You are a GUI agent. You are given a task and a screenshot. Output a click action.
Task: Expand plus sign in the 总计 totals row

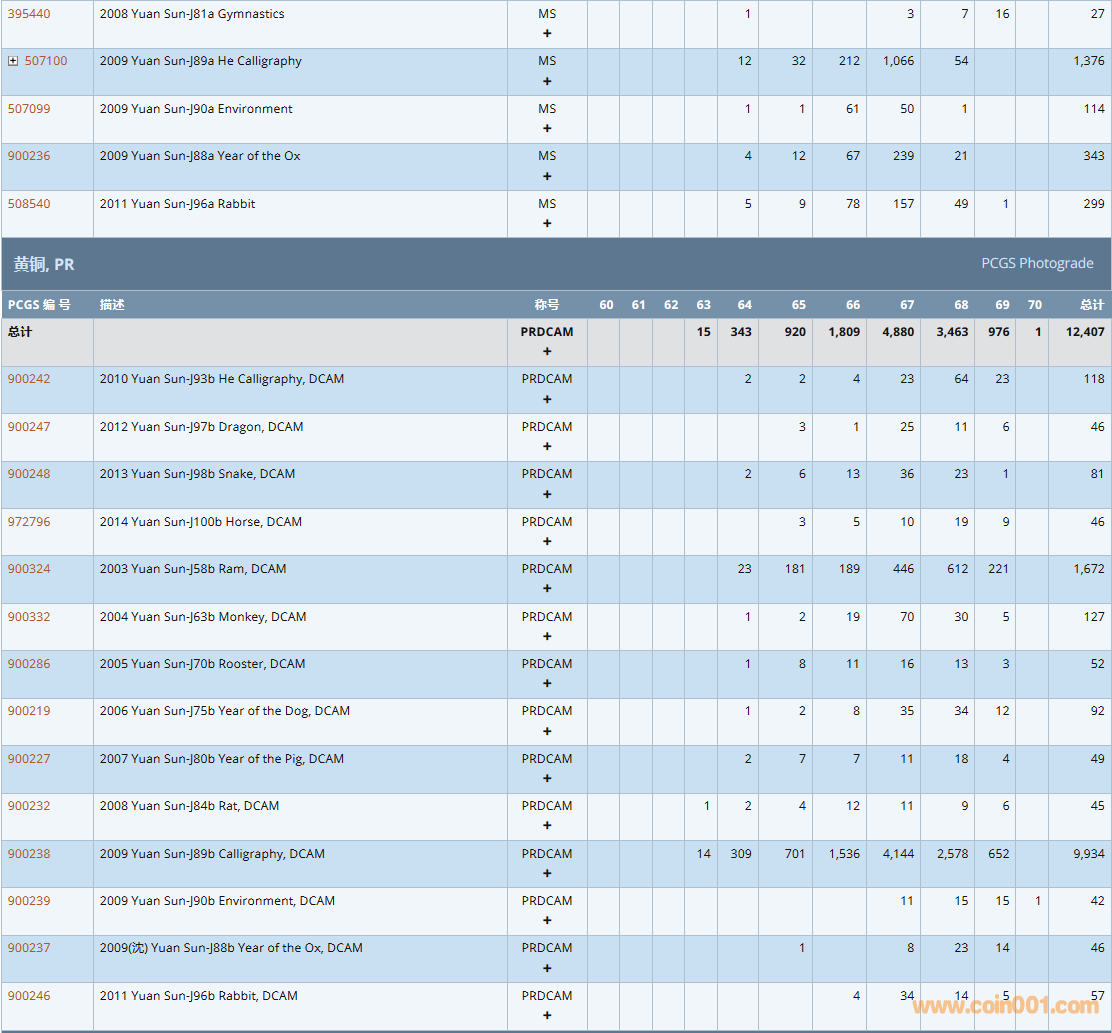[547, 351]
